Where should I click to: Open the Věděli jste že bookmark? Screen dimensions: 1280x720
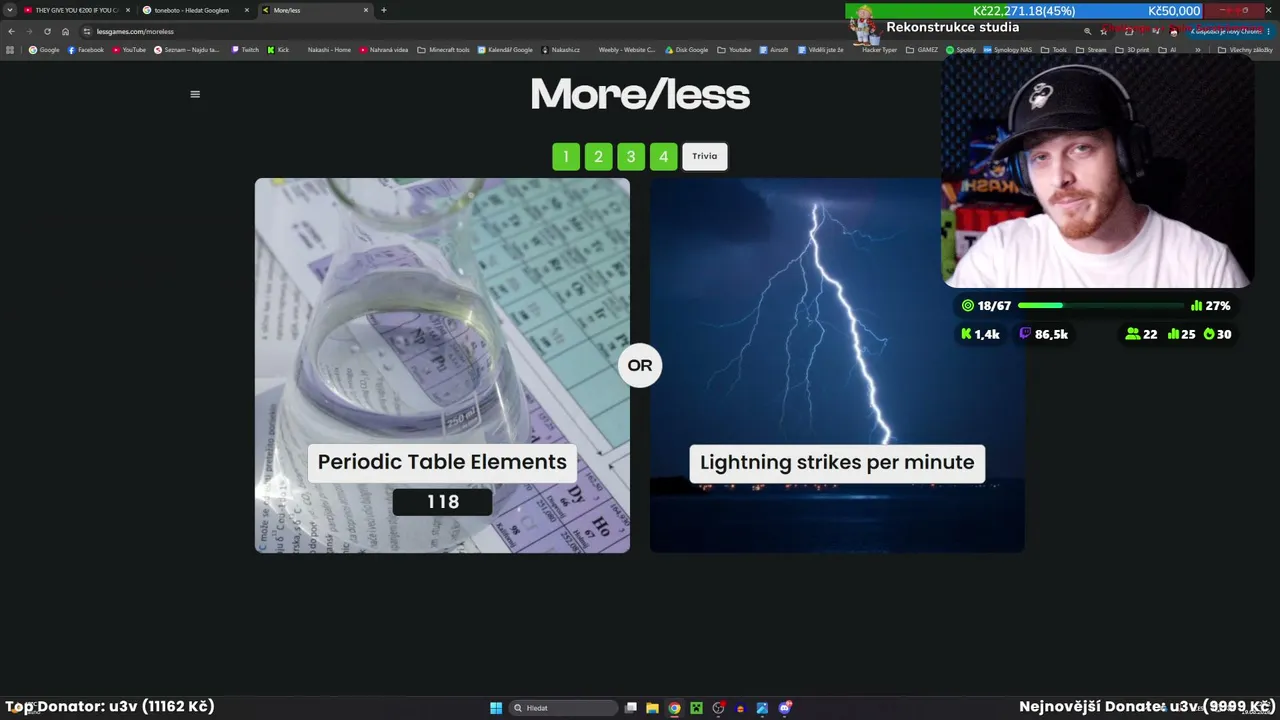click(821, 50)
